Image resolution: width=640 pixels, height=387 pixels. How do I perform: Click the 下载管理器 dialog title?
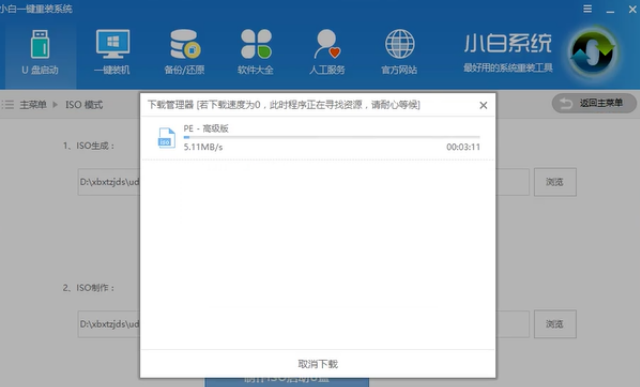pyautogui.click(x=284, y=105)
